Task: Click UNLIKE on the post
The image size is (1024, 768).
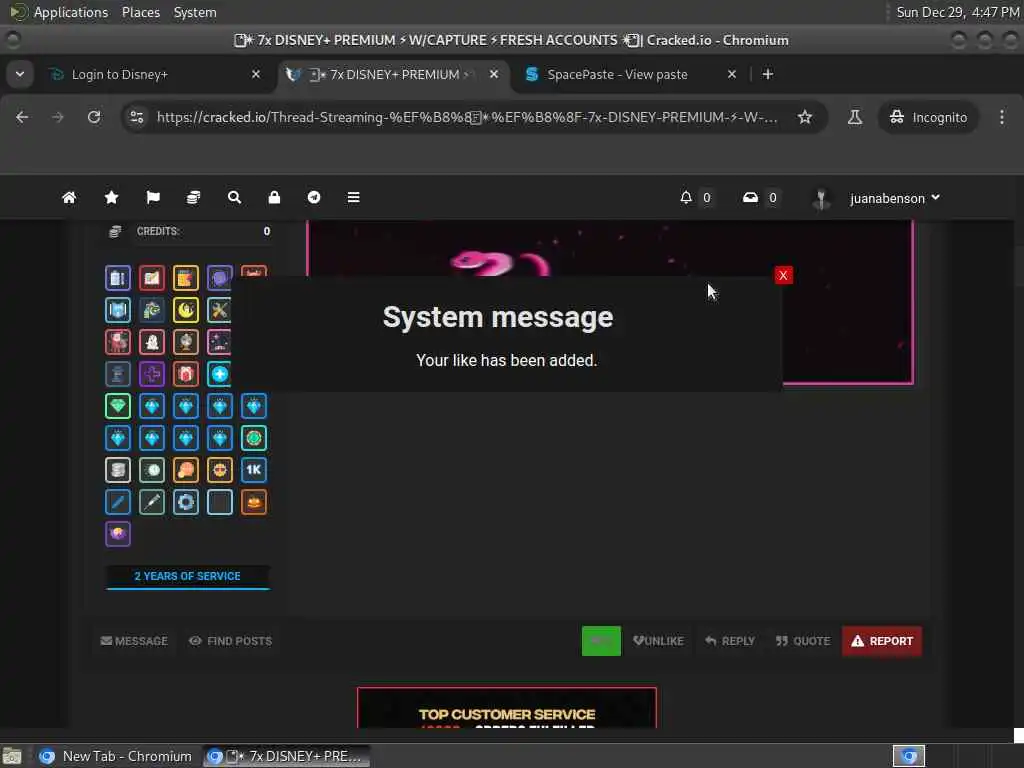Action: click(x=658, y=641)
